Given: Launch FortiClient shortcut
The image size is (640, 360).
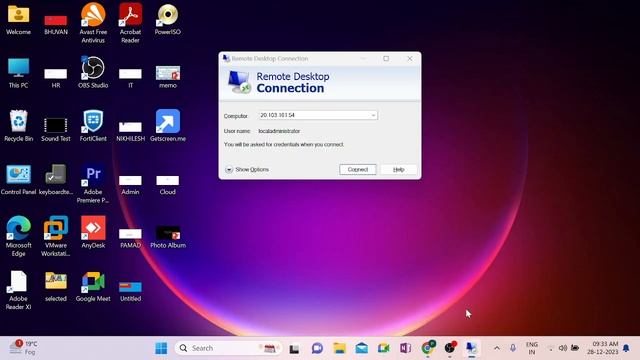Looking at the screenshot, I should click(93, 126).
